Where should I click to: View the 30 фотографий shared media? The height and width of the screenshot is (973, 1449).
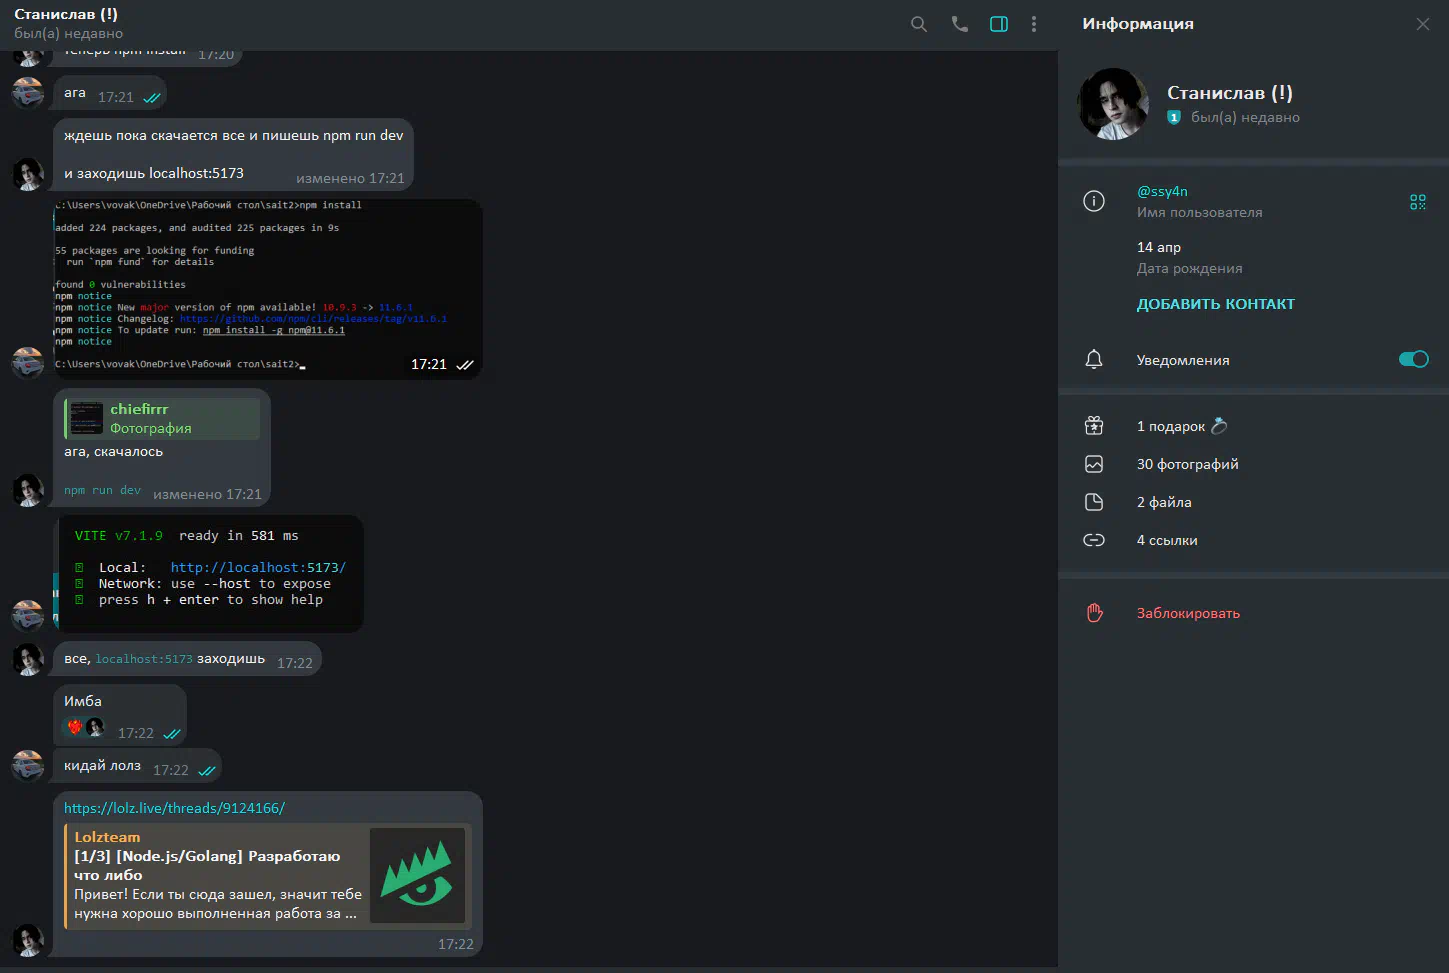[1187, 464]
